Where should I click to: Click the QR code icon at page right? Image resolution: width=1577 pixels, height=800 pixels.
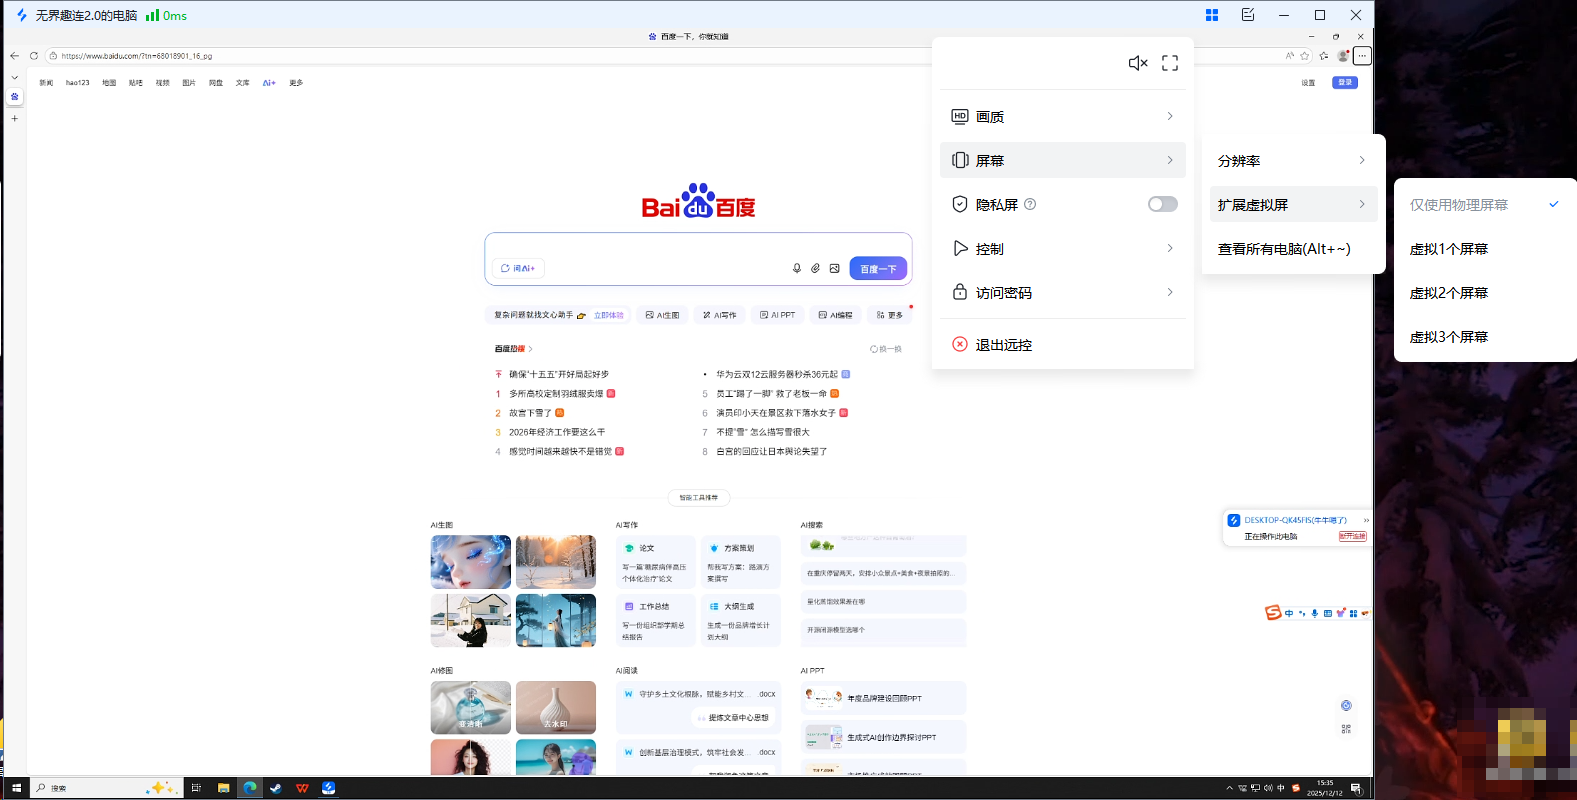1346,729
